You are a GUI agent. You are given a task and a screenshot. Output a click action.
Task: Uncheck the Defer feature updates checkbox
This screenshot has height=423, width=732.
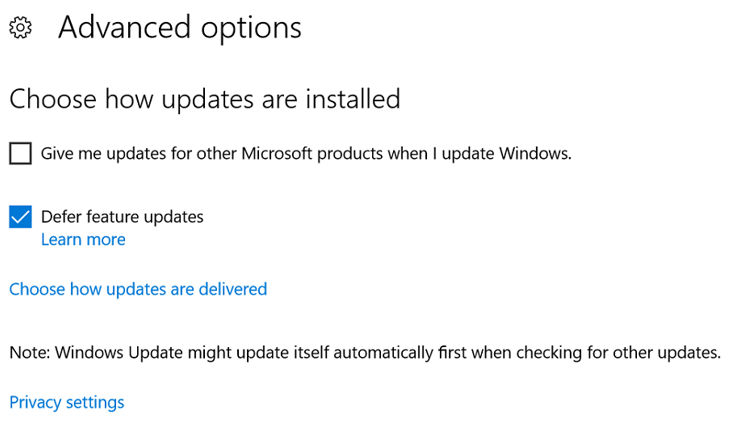point(20,216)
